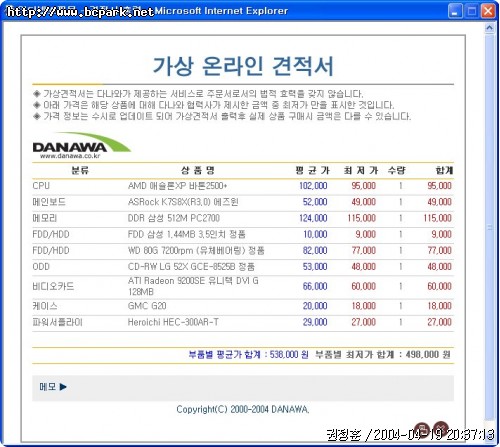Click FDD average price 10,000
This screenshot has height=447, width=500.
pos(315,234)
